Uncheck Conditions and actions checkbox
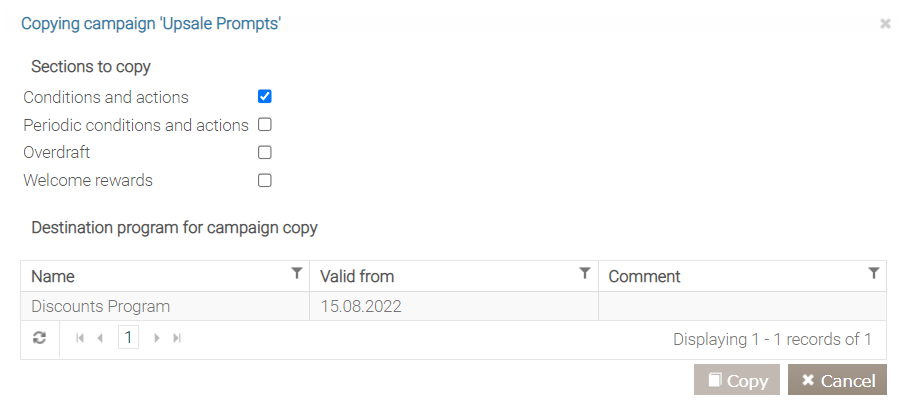The height and width of the screenshot is (411, 907). click(x=265, y=97)
